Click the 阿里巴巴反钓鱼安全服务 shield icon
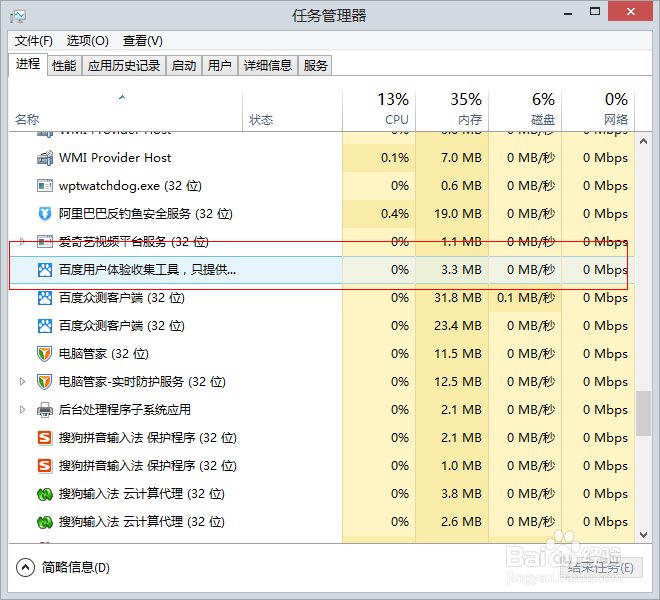This screenshot has width=660, height=600. click(x=45, y=214)
